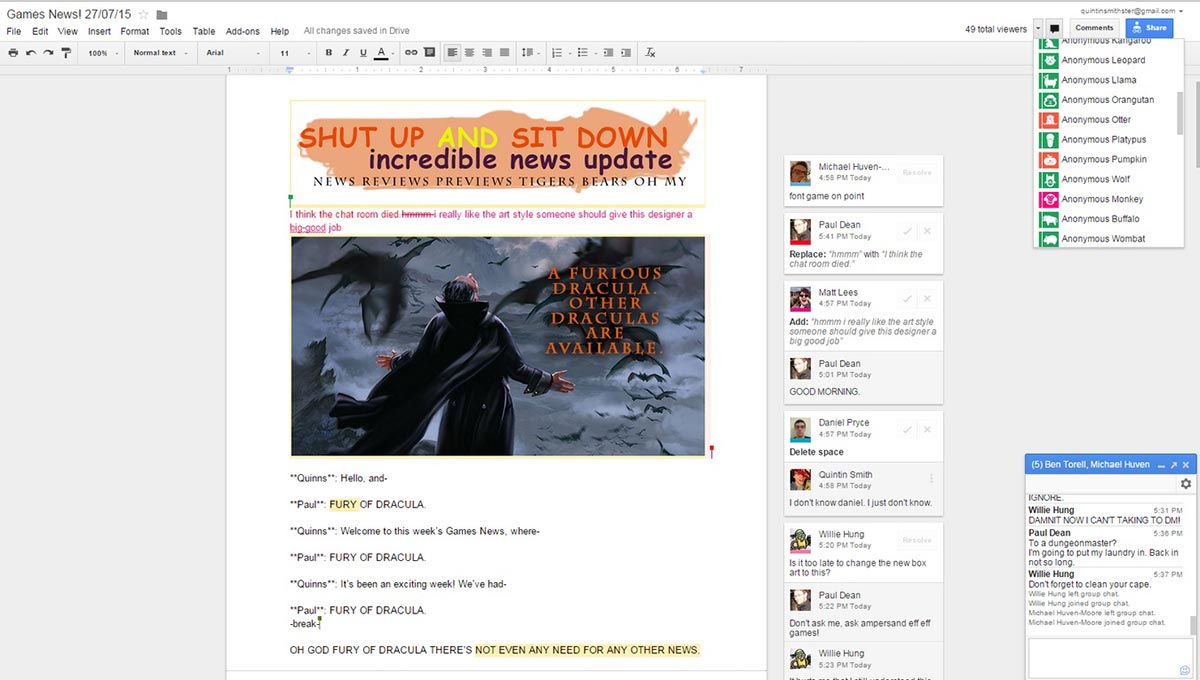
Task: Click the folder icon beside document title
Action: coord(162,15)
